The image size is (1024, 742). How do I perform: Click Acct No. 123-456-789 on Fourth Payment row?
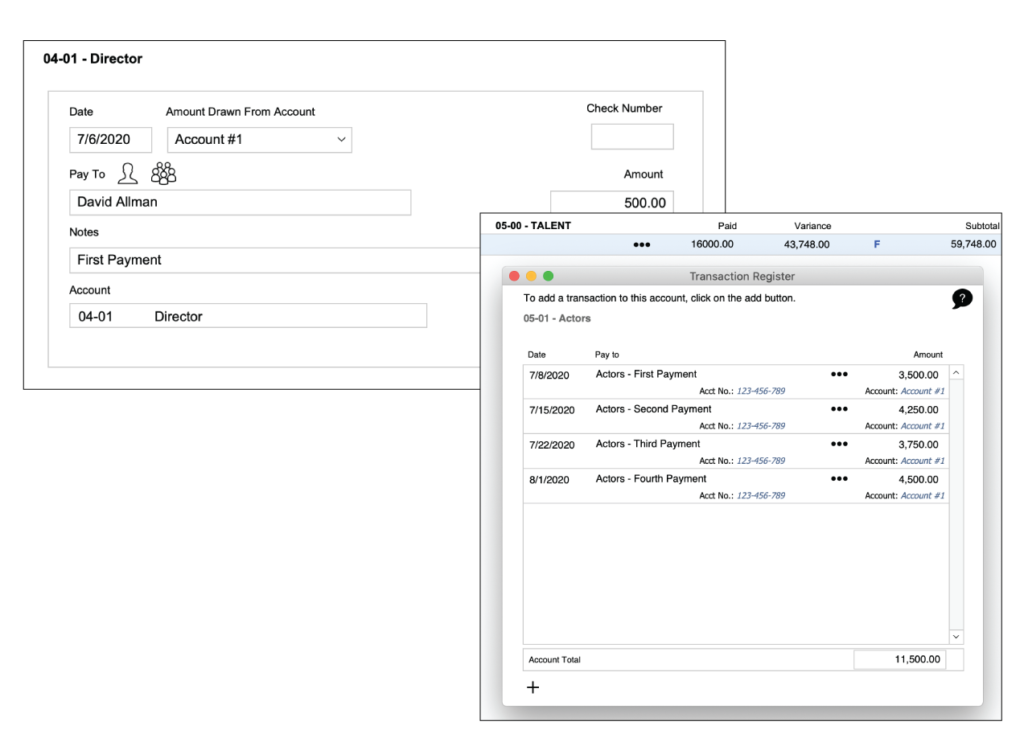coord(761,496)
